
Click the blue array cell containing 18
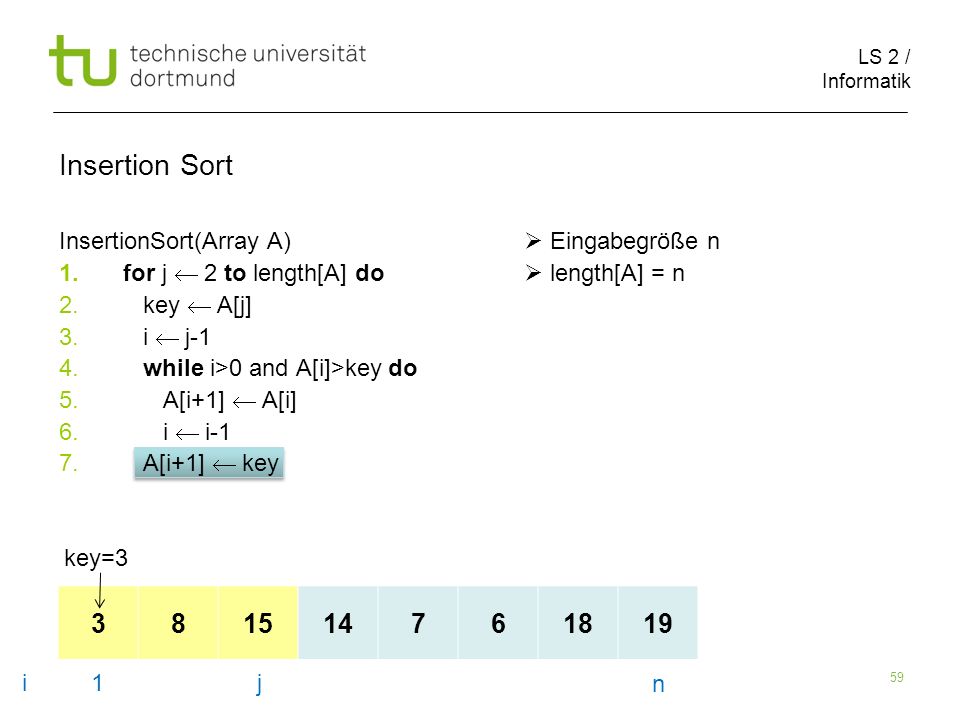coord(578,623)
